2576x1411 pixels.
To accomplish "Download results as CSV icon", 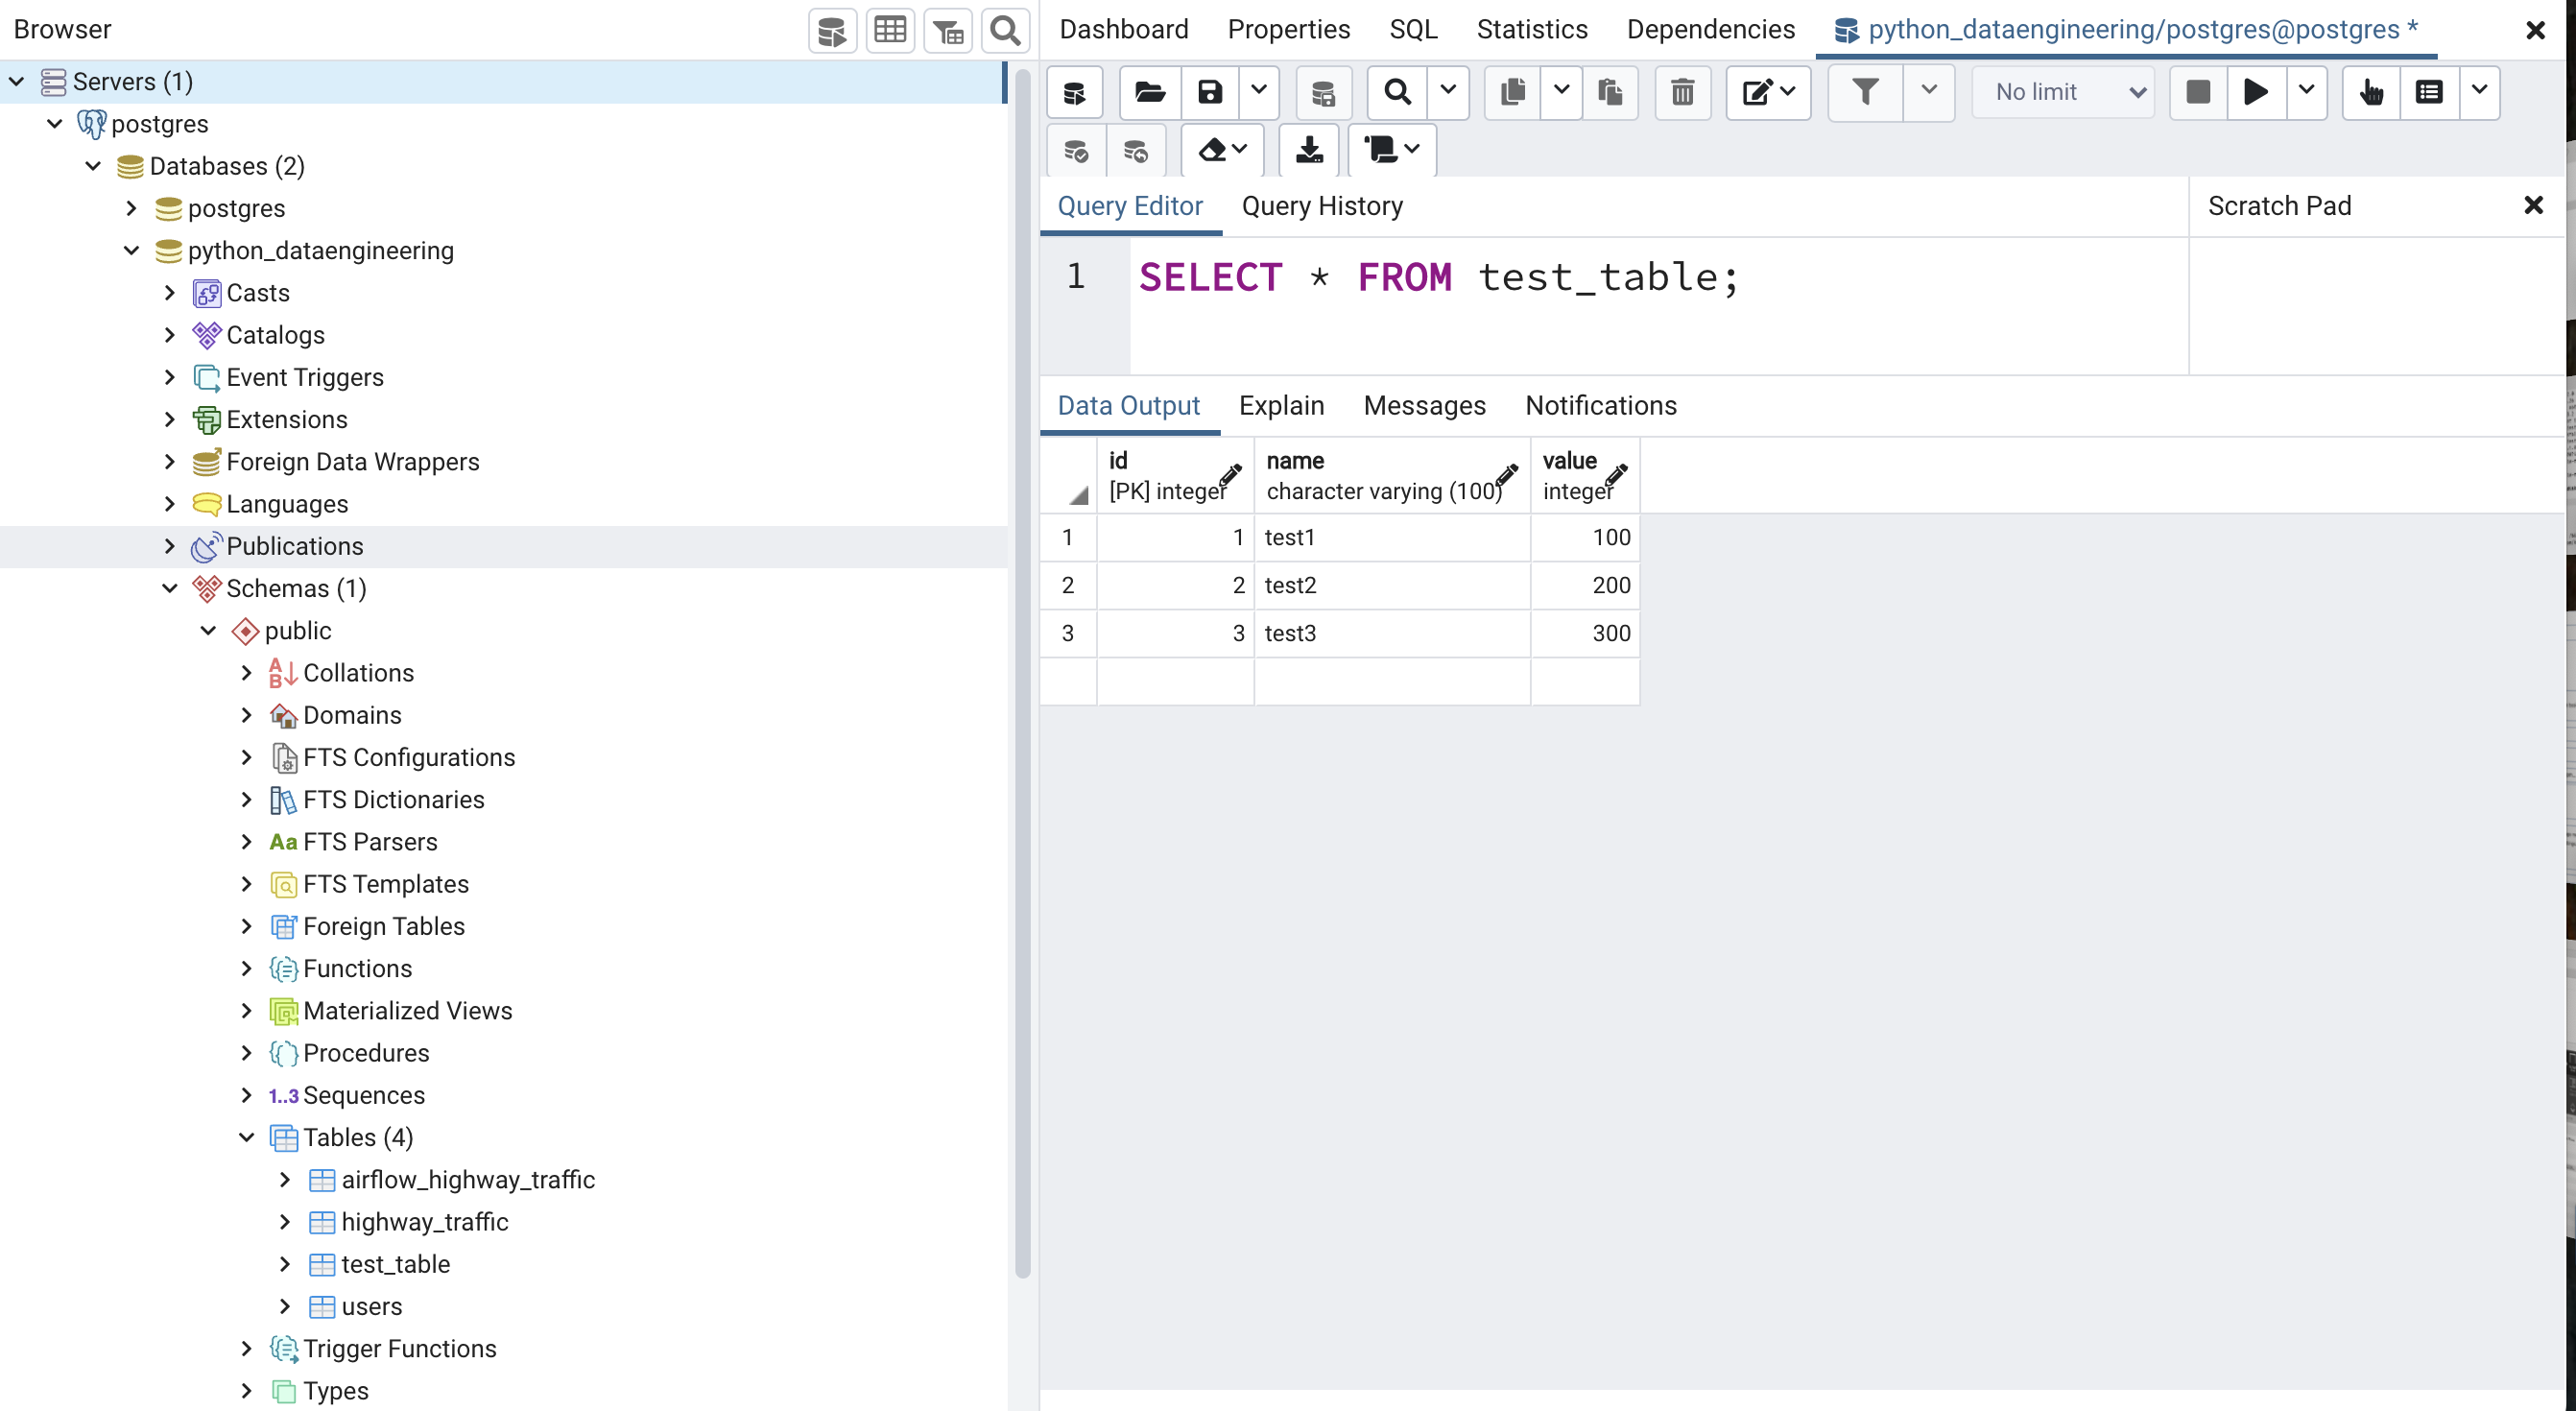I will tap(1309, 150).
